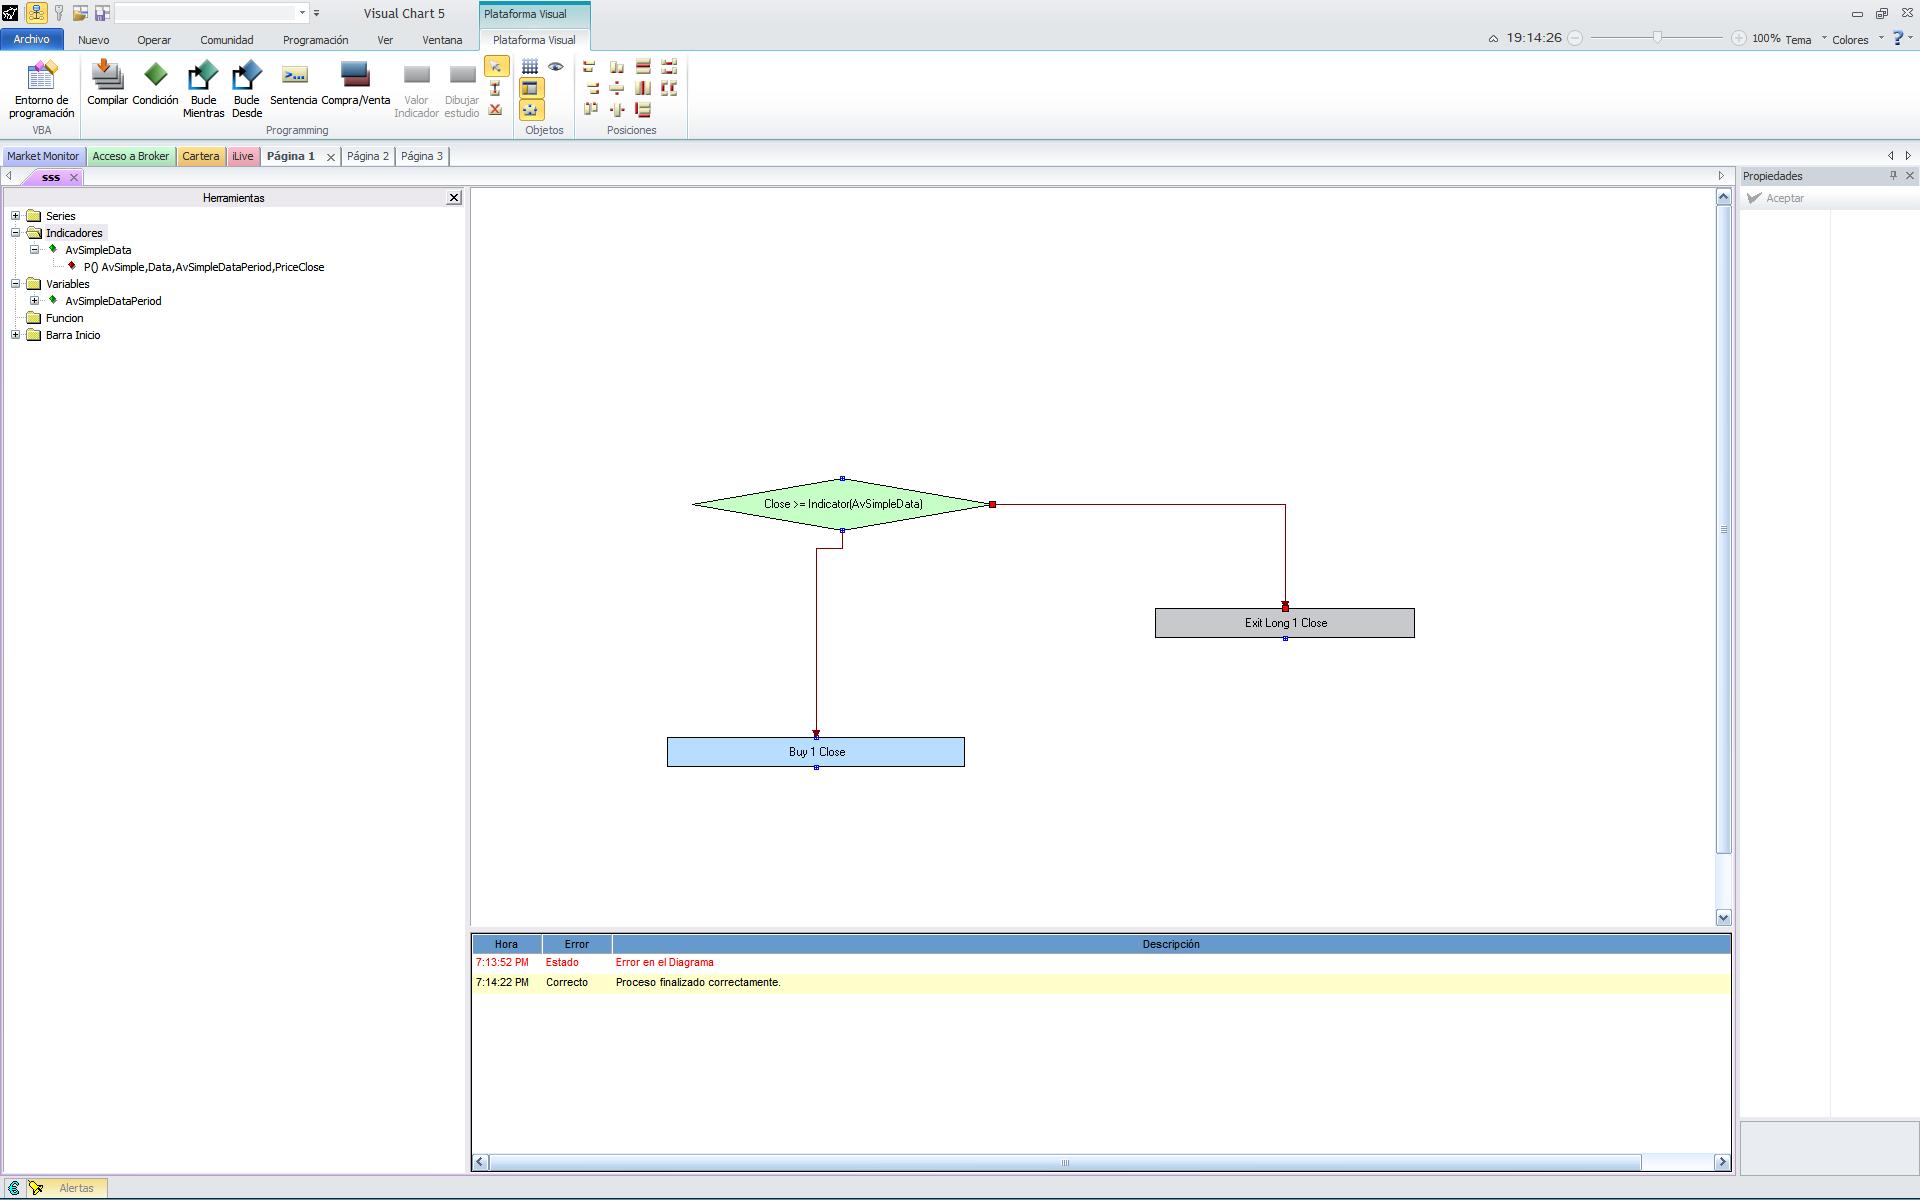Expand the AvSimpleDataPeriod variable node
This screenshot has width=1920, height=1200.
35,301
